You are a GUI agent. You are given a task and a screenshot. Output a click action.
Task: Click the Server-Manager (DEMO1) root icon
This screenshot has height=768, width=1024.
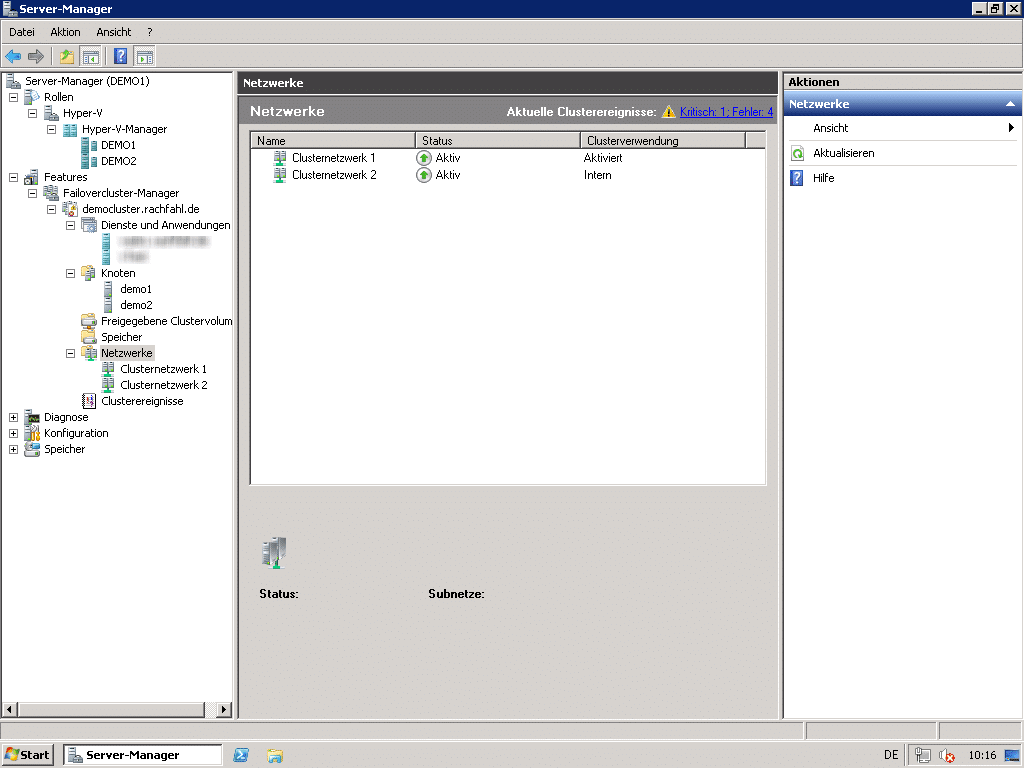pos(13,81)
